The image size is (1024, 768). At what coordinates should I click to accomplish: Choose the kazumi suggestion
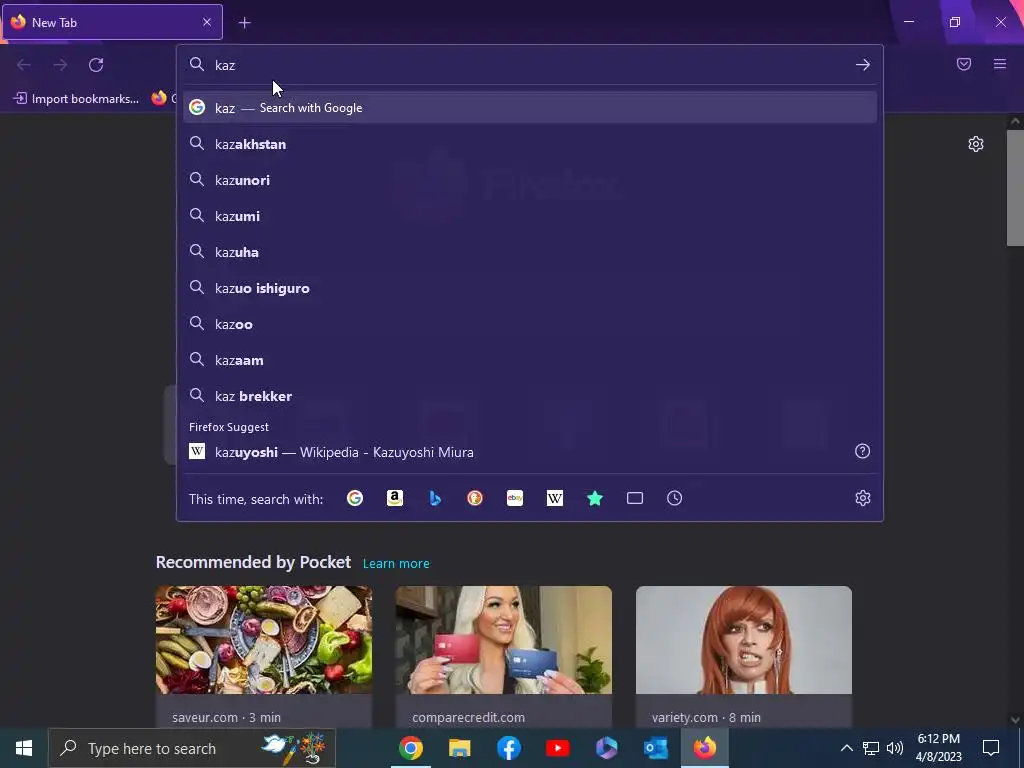(530, 216)
